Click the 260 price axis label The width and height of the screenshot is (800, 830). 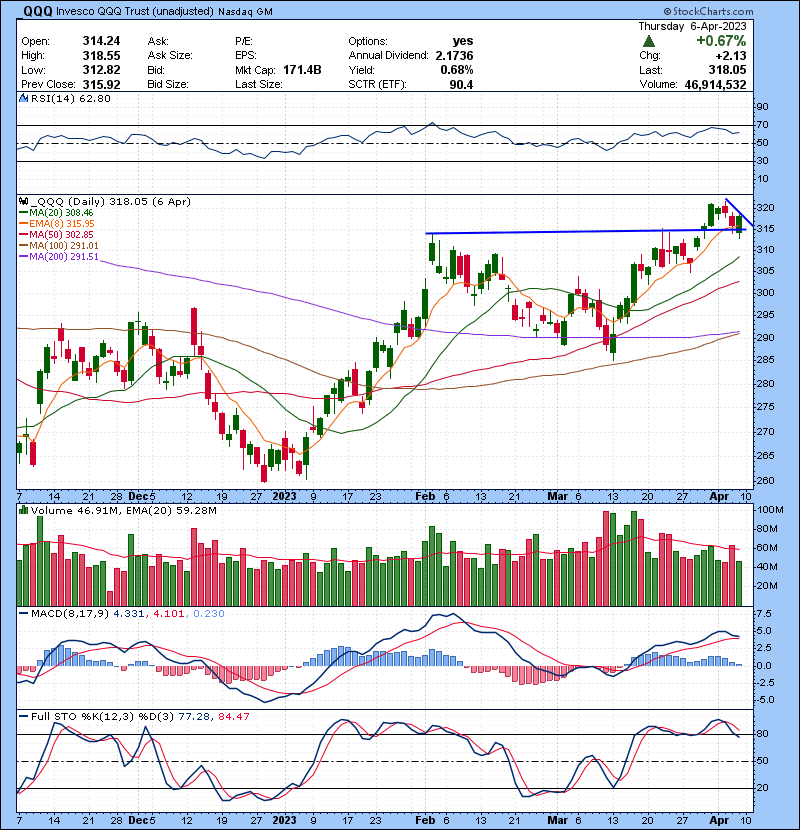(765, 481)
